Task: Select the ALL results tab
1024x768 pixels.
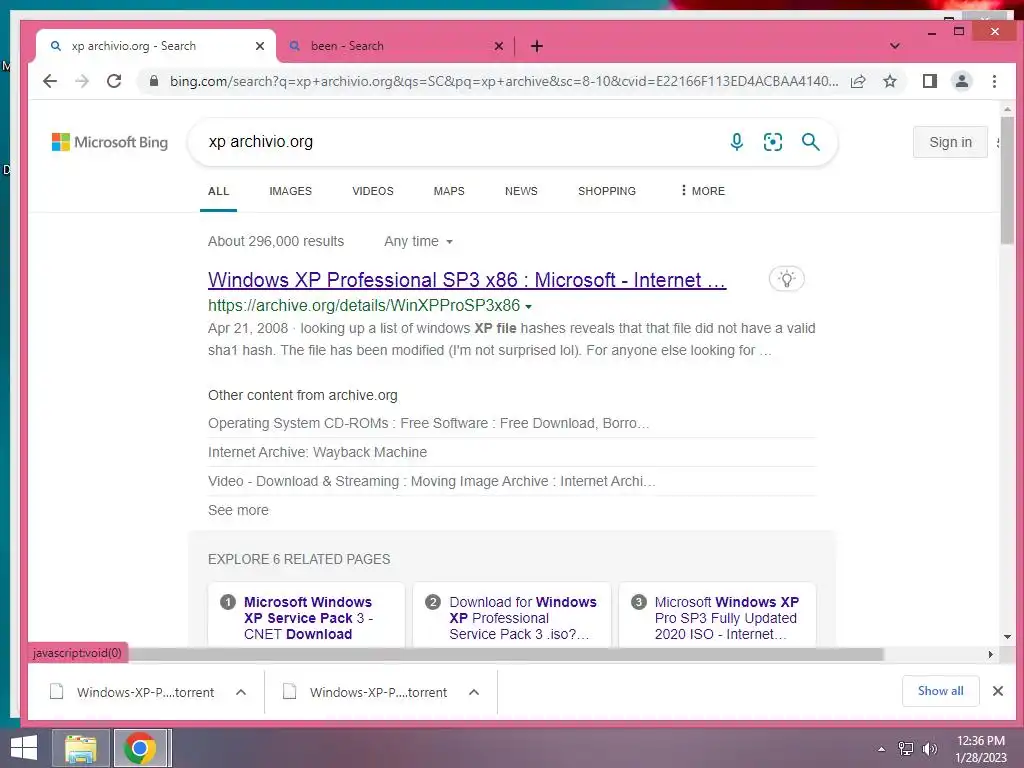Action: 218,191
